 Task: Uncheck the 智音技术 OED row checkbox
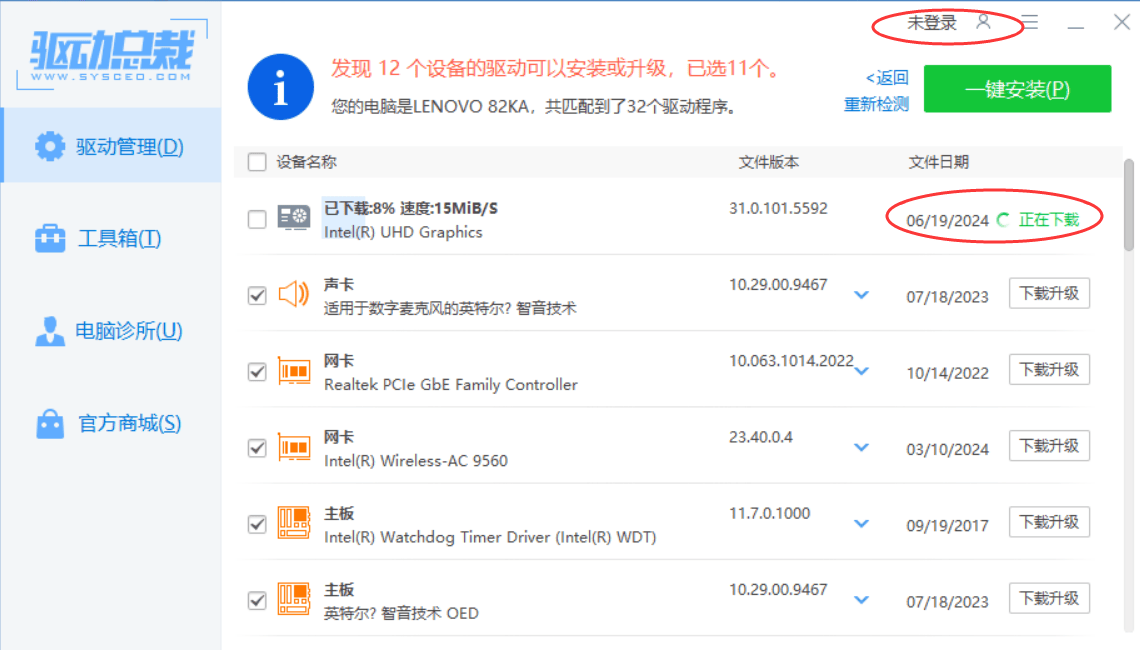point(257,601)
